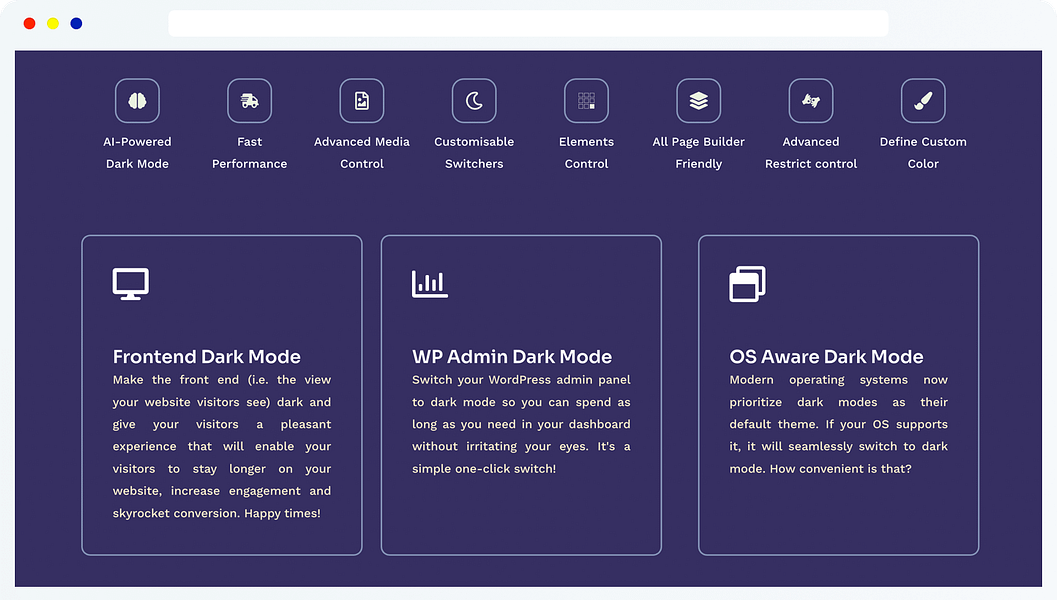Screen dimensions: 1057x600
Task: Click the All Page Builder layers icon
Action: click(x=698, y=101)
